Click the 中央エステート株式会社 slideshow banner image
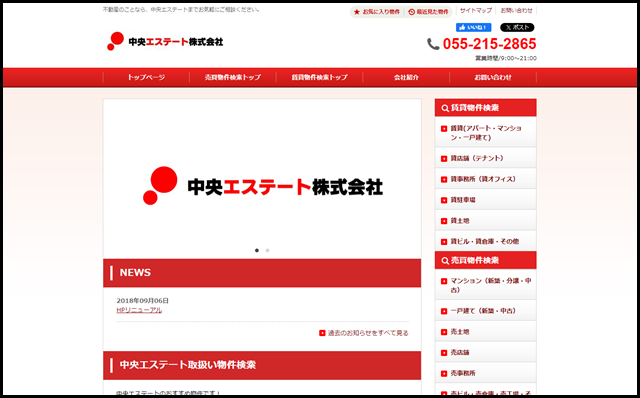 [x=262, y=178]
